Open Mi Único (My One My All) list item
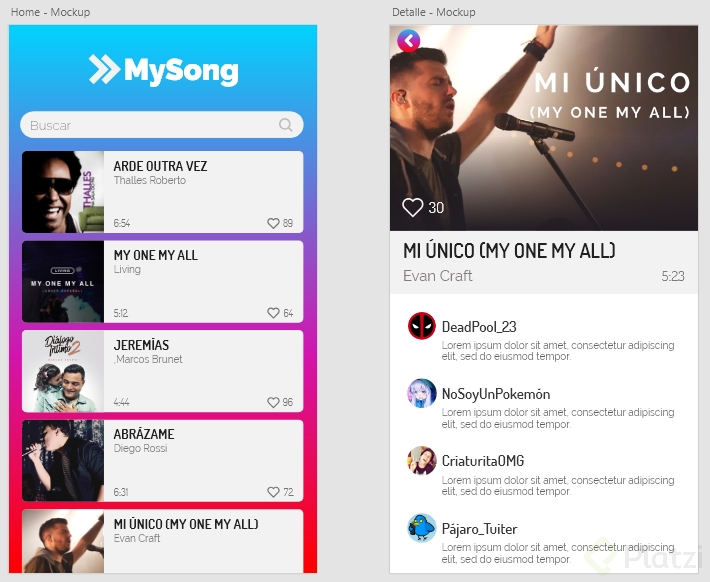 coord(163,541)
